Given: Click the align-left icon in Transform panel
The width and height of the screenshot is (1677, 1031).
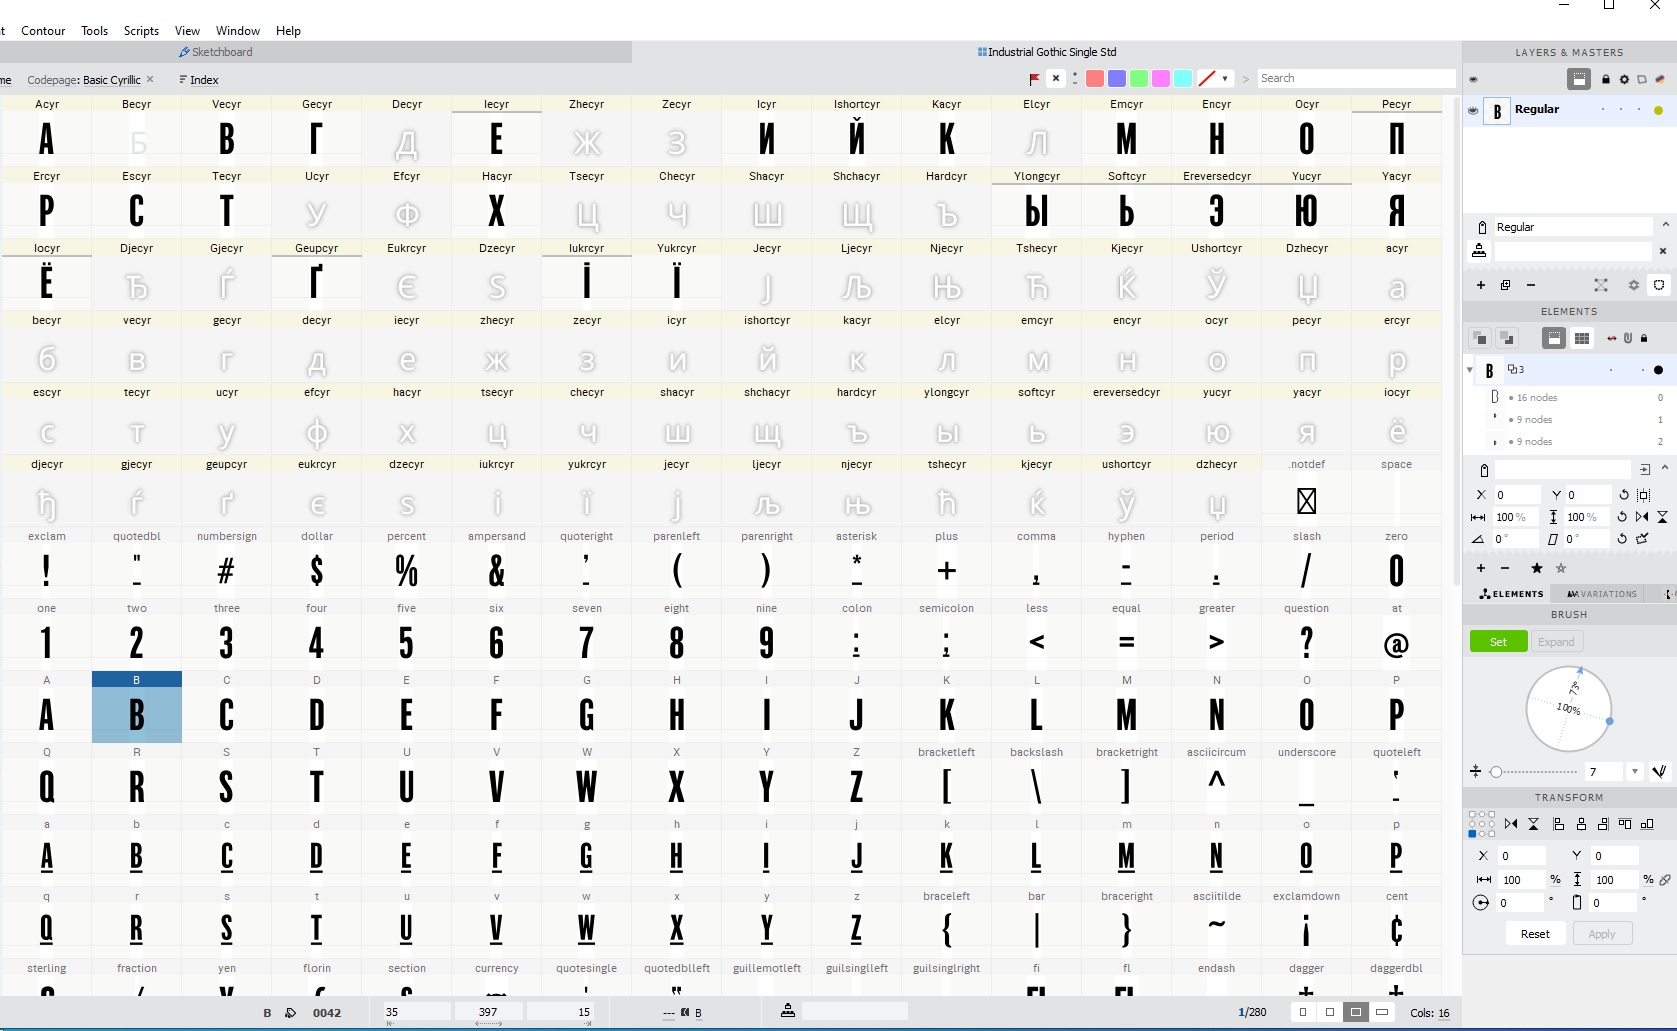Looking at the screenshot, I should 1558,824.
